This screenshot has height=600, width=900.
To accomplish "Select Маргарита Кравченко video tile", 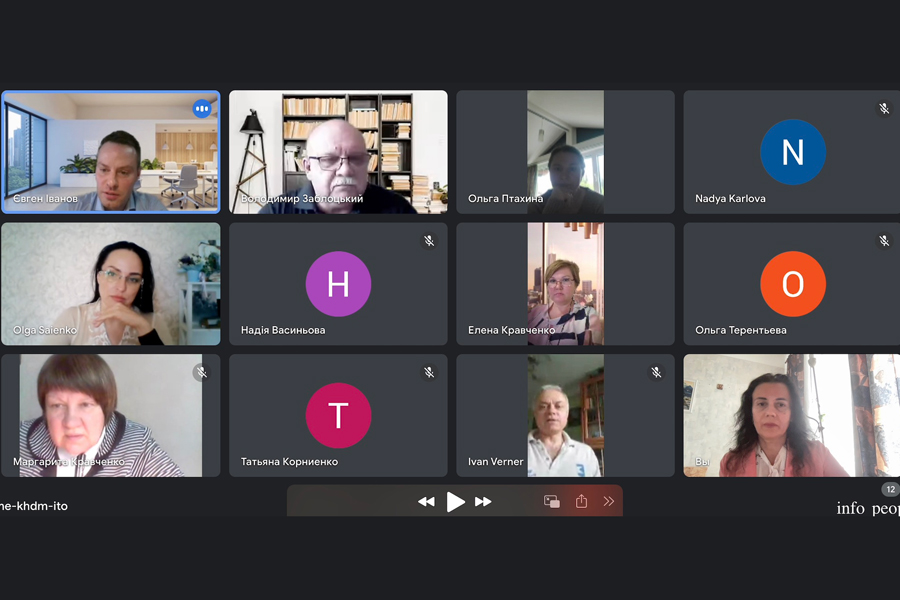I will click(111, 416).
